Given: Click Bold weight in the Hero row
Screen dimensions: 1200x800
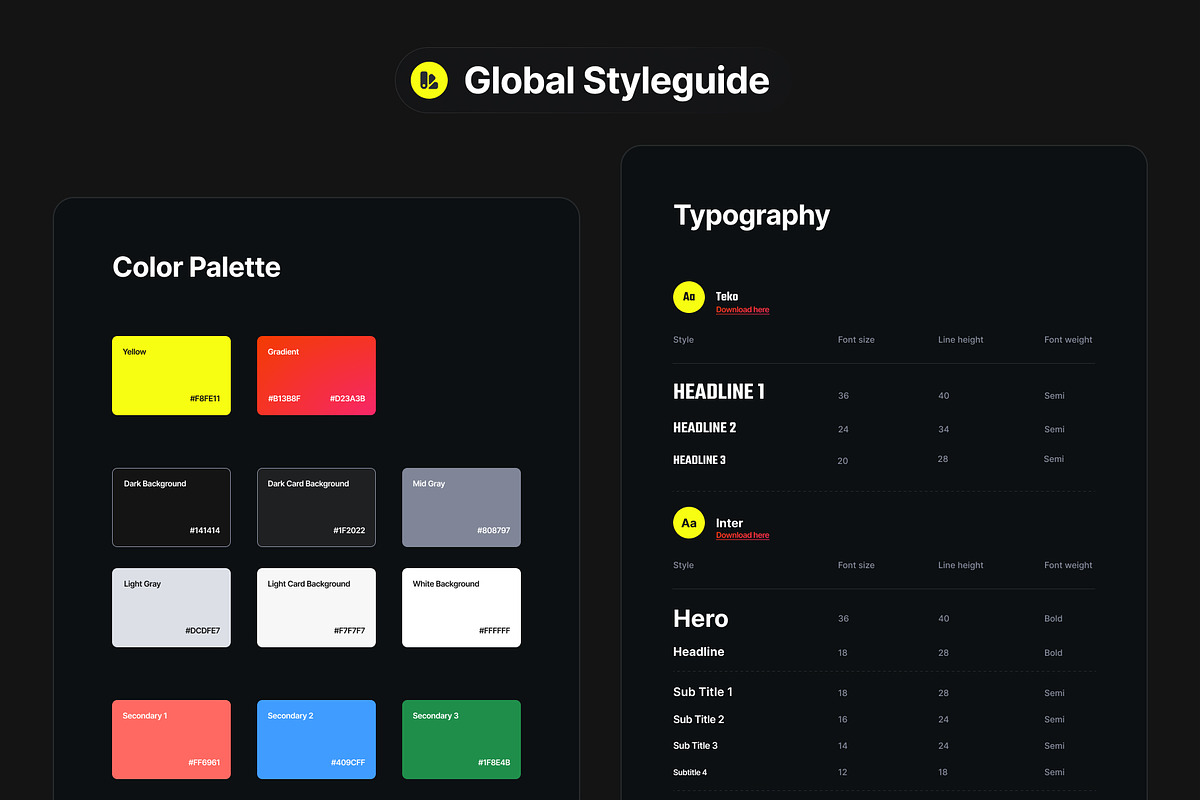Looking at the screenshot, I should pos(1053,619).
